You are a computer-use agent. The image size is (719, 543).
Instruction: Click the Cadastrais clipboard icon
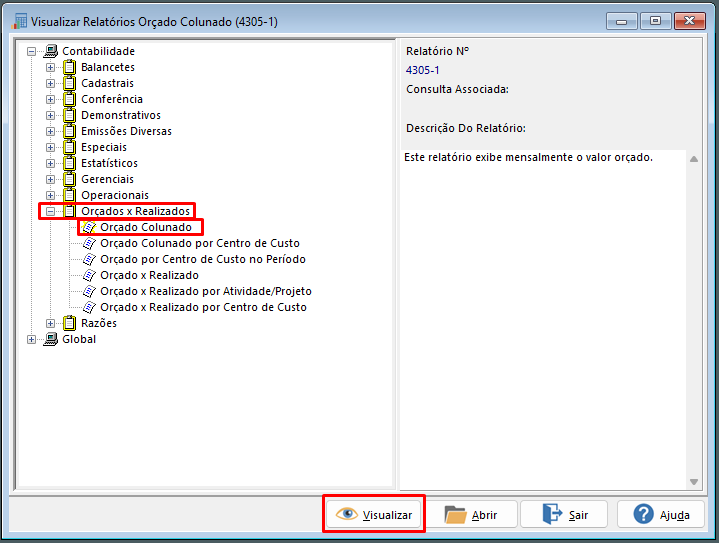[x=69, y=83]
